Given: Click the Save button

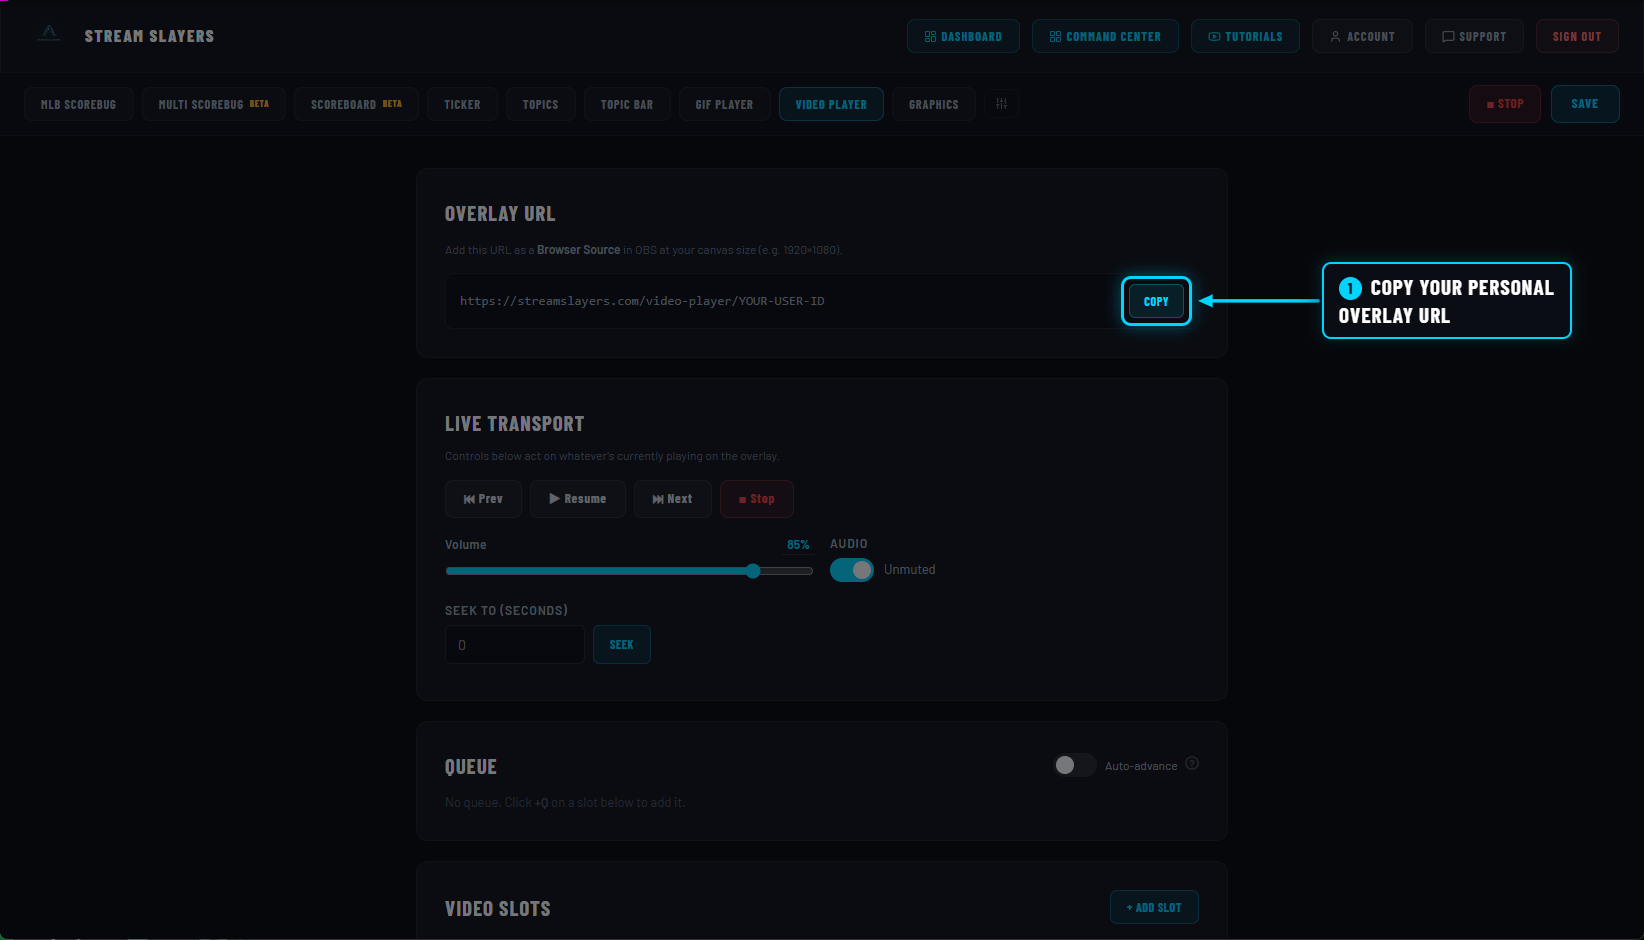Looking at the screenshot, I should point(1585,104).
